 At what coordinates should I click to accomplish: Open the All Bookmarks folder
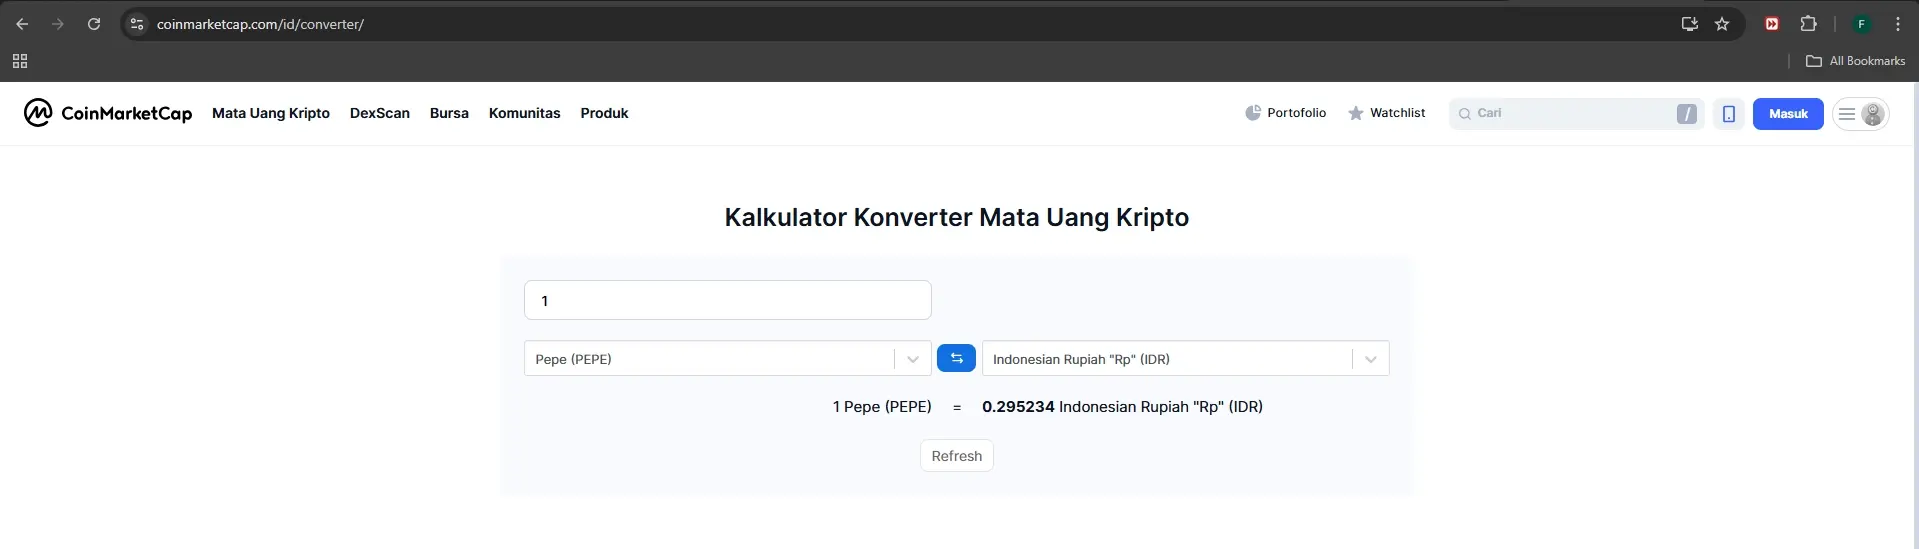click(1855, 61)
